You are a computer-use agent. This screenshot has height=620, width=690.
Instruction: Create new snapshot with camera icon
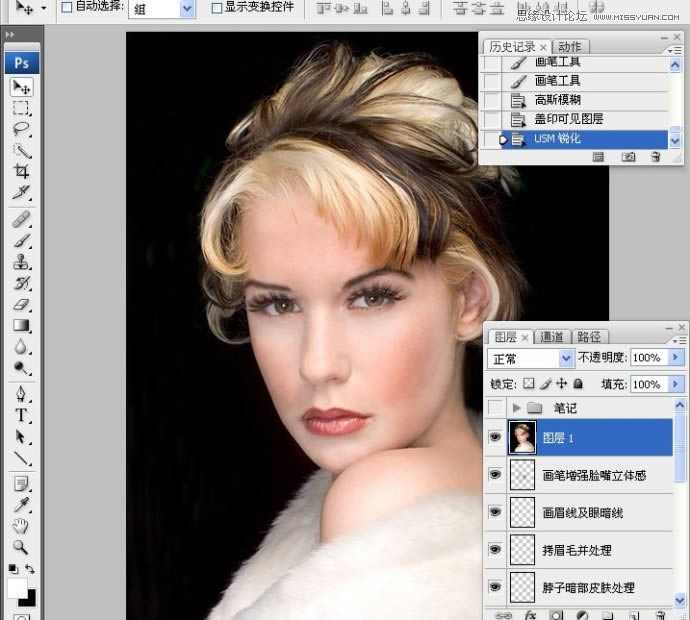(x=628, y=157)
